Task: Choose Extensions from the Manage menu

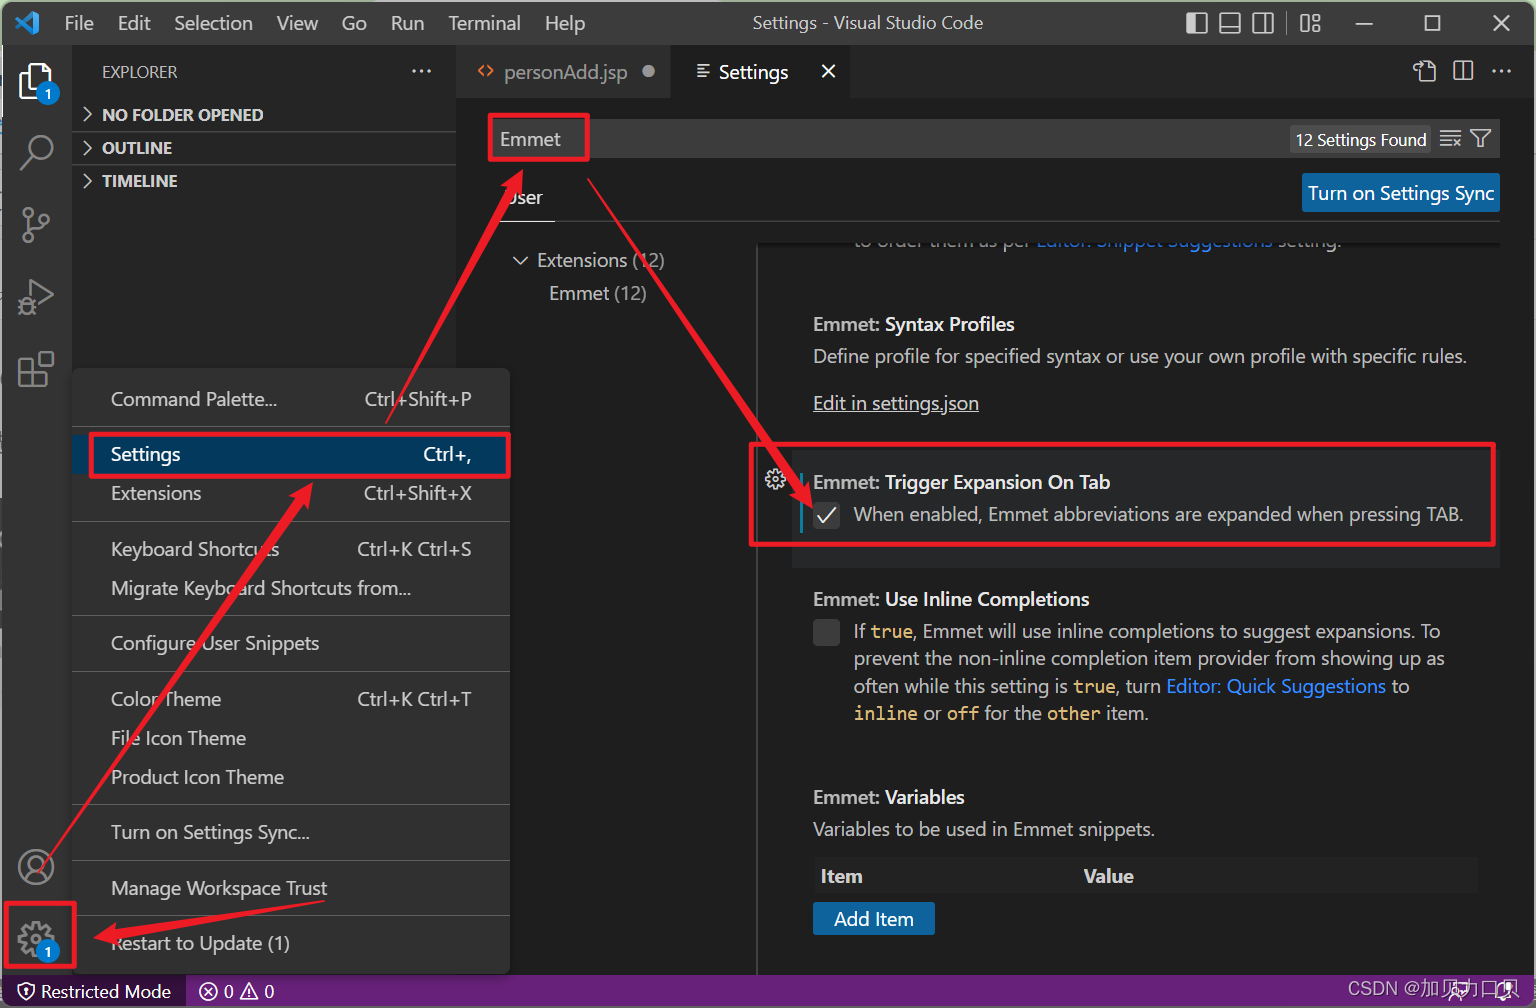Action: pyautogui.click(x=291, y=493)
